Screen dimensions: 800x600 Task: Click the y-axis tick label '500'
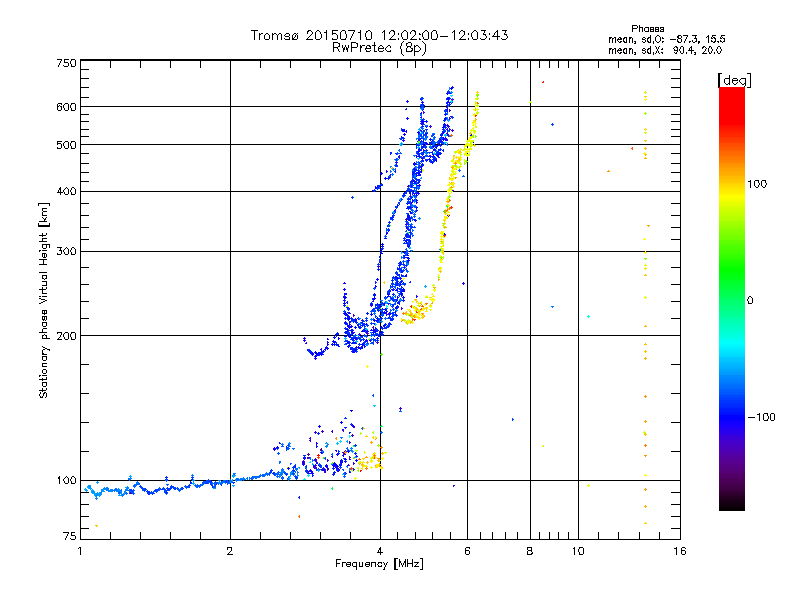click(66, 145)
